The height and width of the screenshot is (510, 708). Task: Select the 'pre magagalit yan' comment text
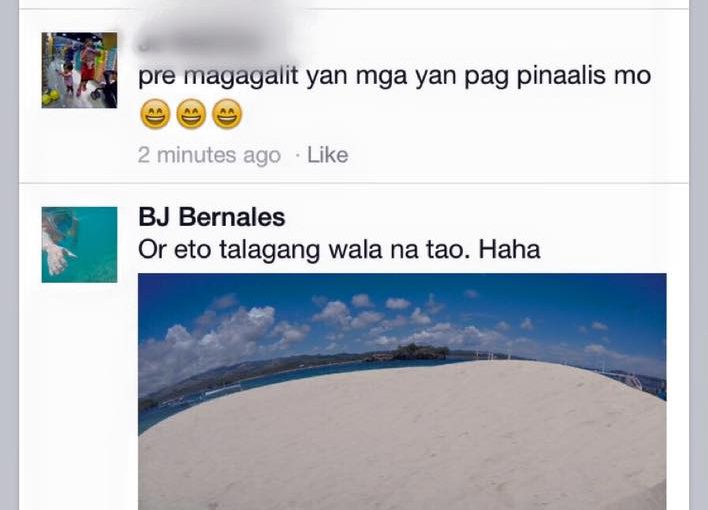[395, 76]
